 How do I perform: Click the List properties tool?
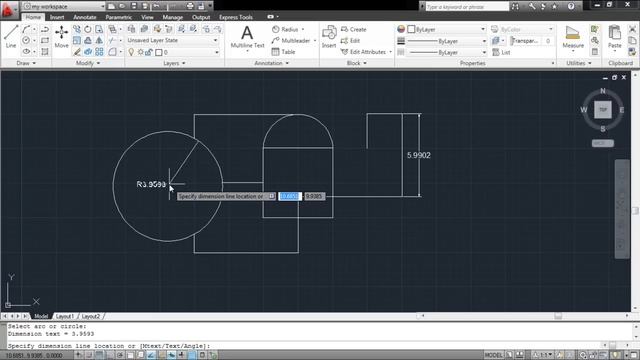(502, 52)
